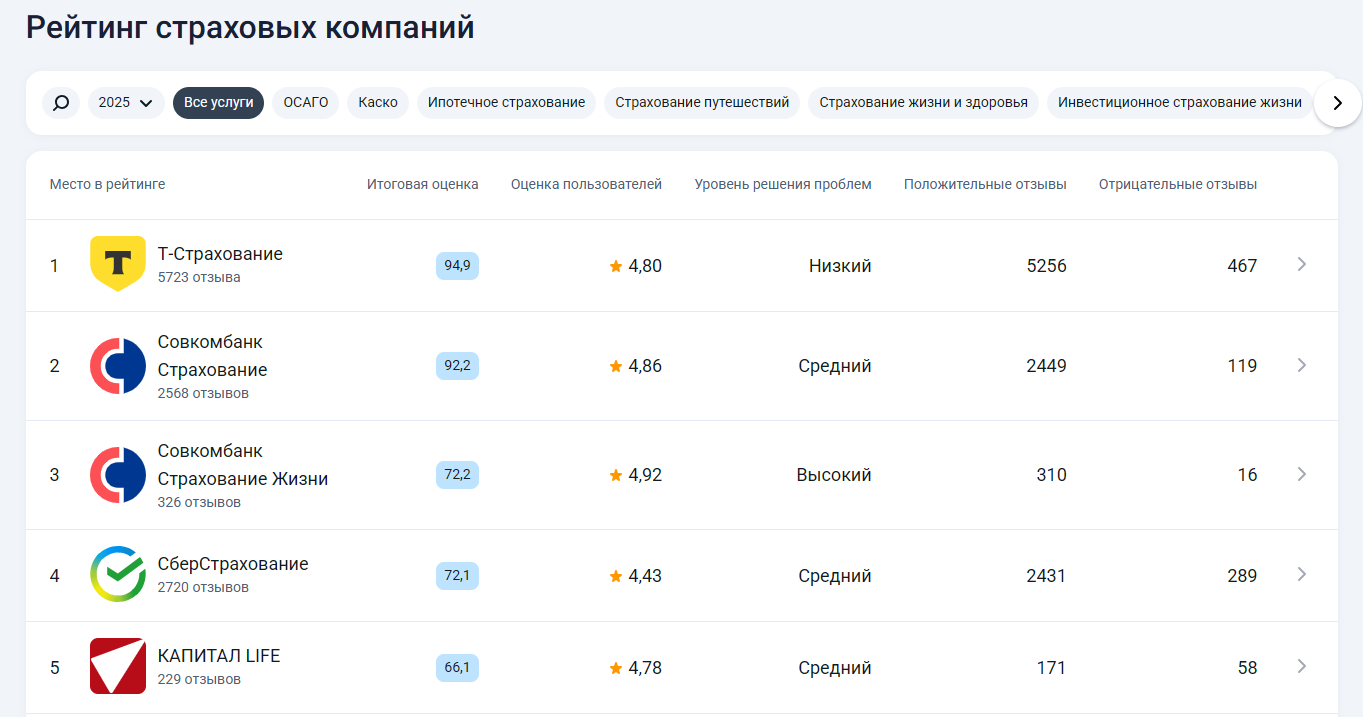Viewport: 1363px width, 717px height.
Task: Select the ОСАГО filter tab
Action: point(306,102)
